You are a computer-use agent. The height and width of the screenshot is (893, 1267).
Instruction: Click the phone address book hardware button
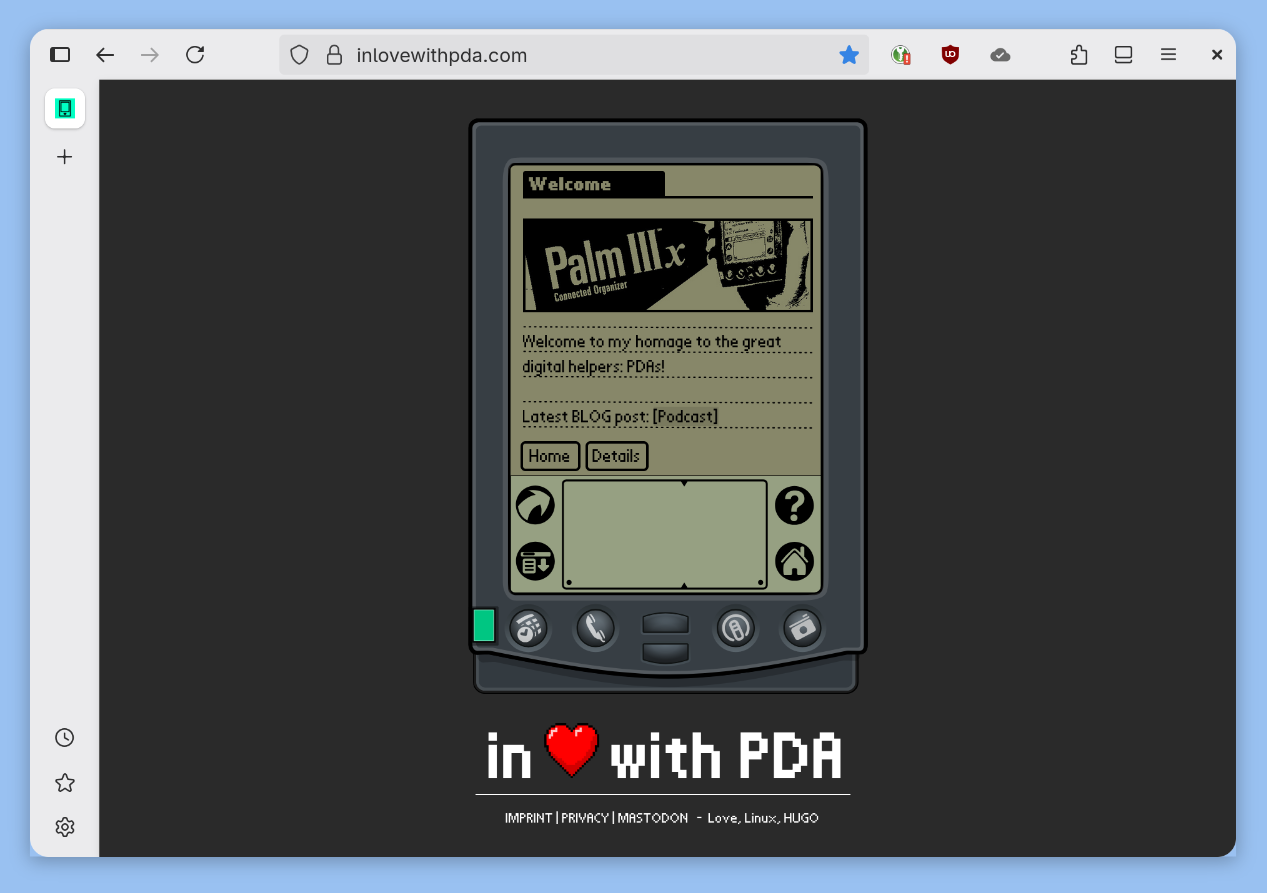(595, 628)
